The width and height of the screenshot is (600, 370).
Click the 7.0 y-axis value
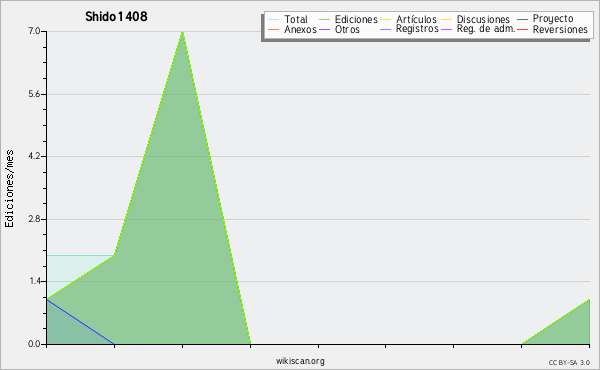(34, 31)
